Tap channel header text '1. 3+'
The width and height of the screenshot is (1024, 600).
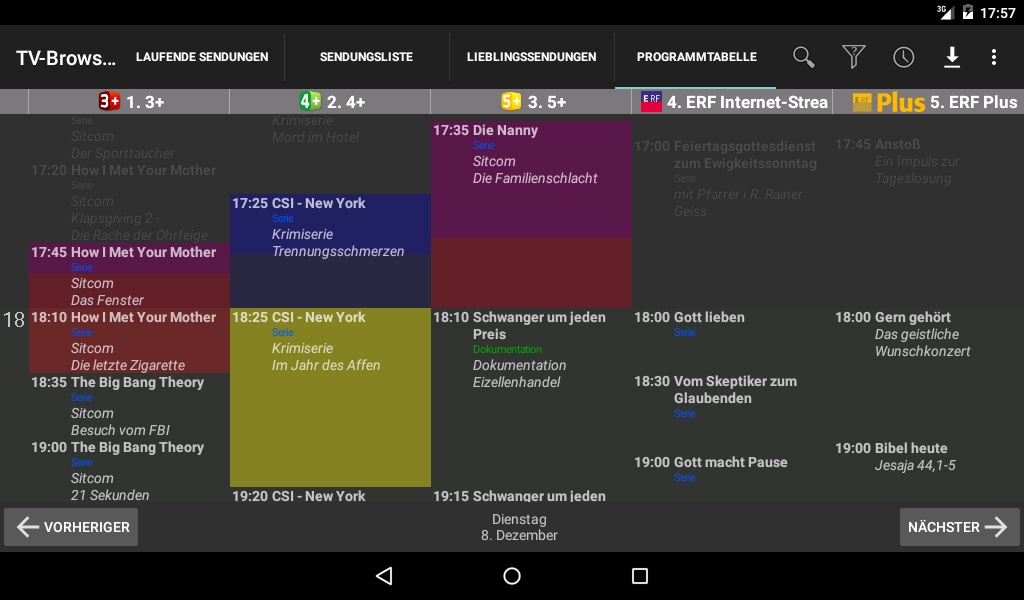(145, 102)
